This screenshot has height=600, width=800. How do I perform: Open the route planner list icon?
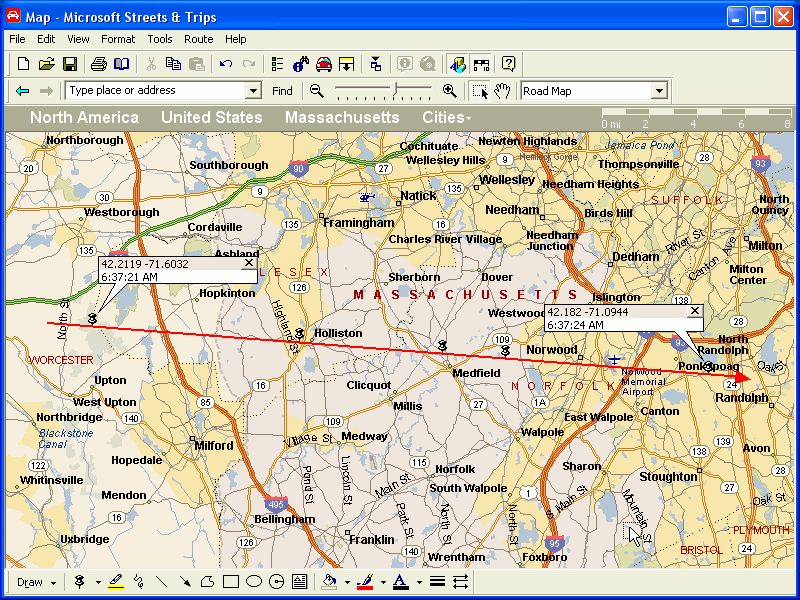pos(277,64)
